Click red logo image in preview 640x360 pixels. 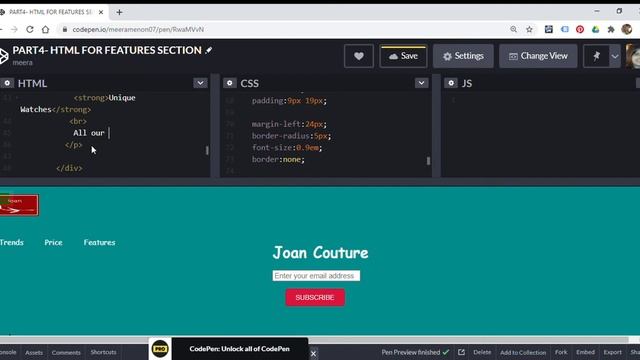19,205
